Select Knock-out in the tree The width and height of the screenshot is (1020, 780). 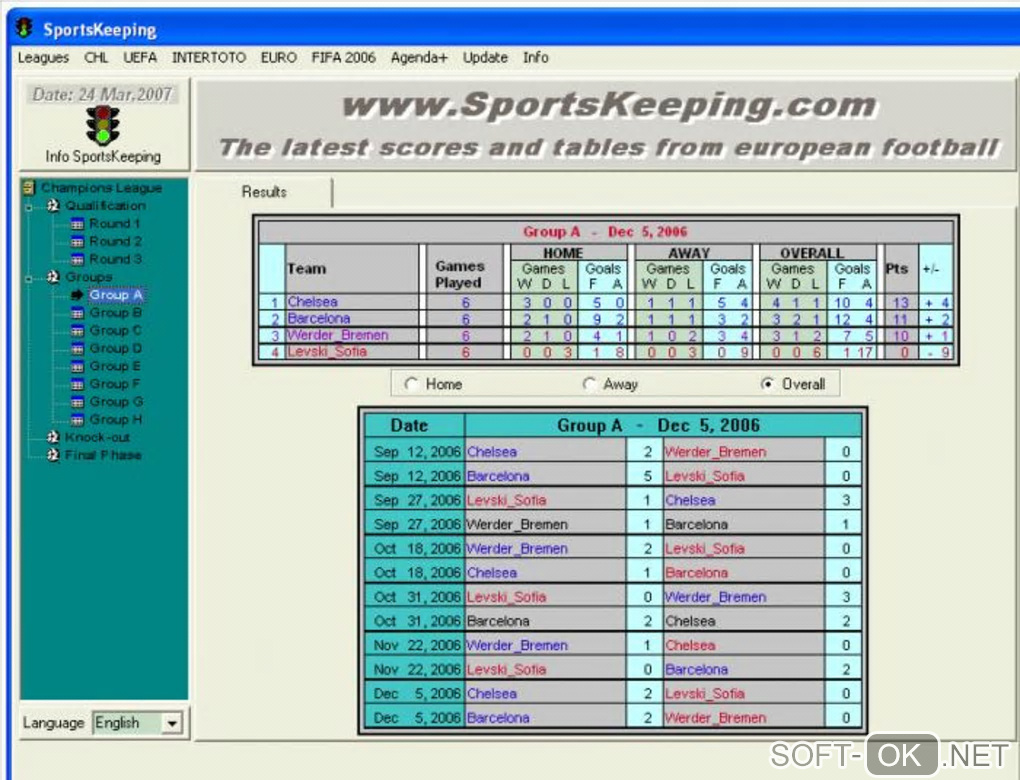coord(97,437)
